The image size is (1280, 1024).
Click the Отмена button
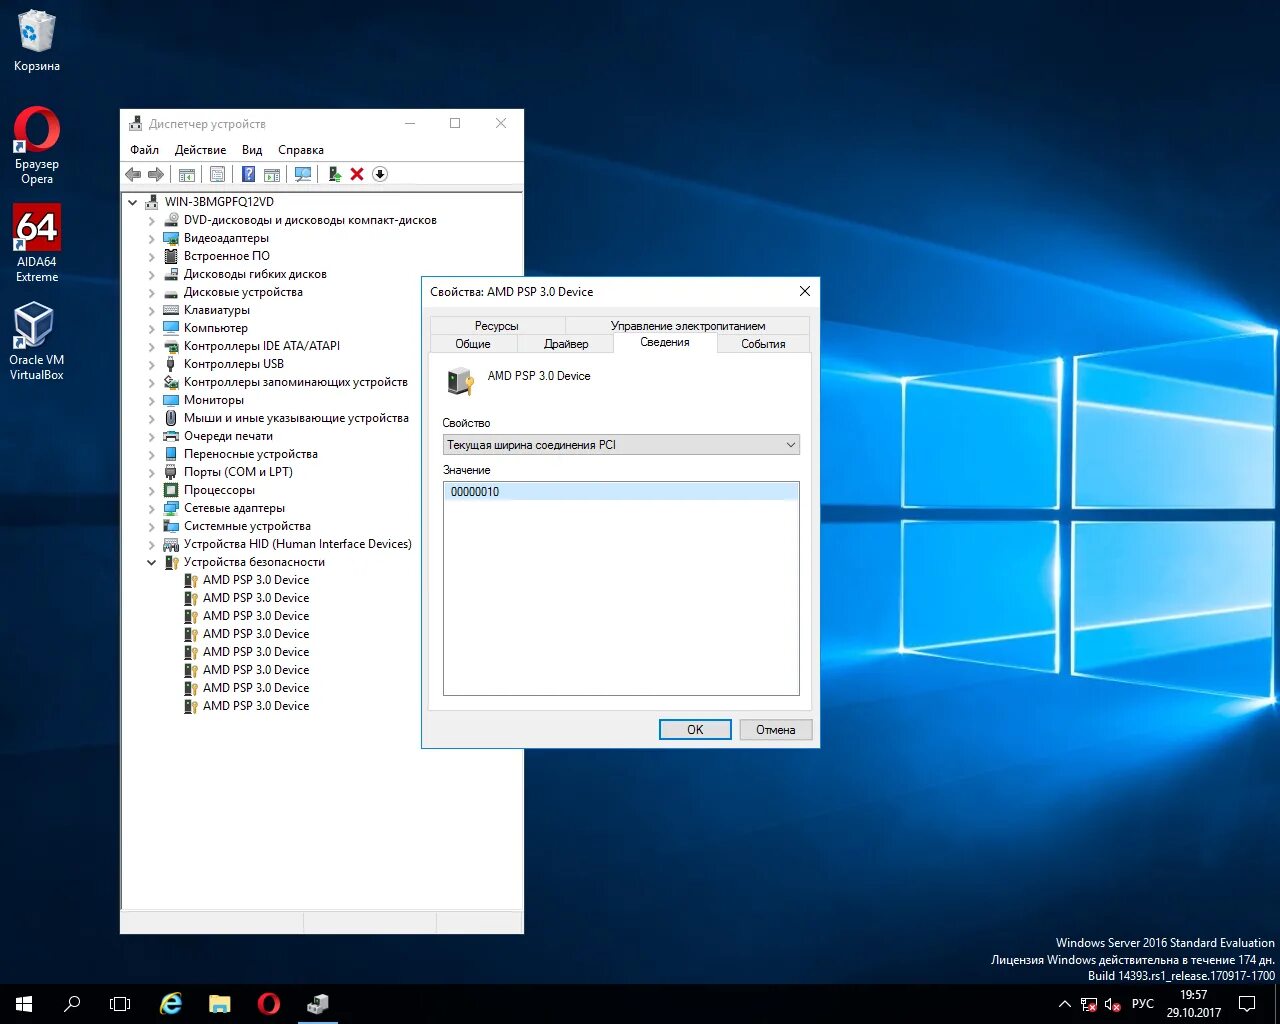click(x=776, y=730)
